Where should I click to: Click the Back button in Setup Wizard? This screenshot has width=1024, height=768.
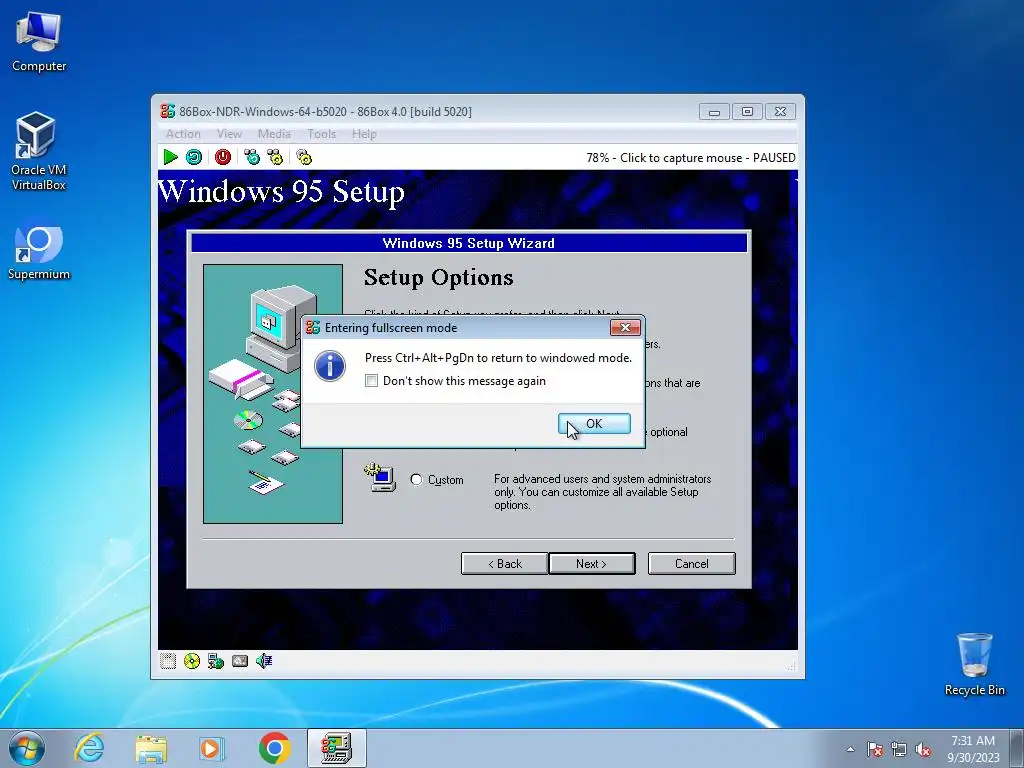[505, 564]
